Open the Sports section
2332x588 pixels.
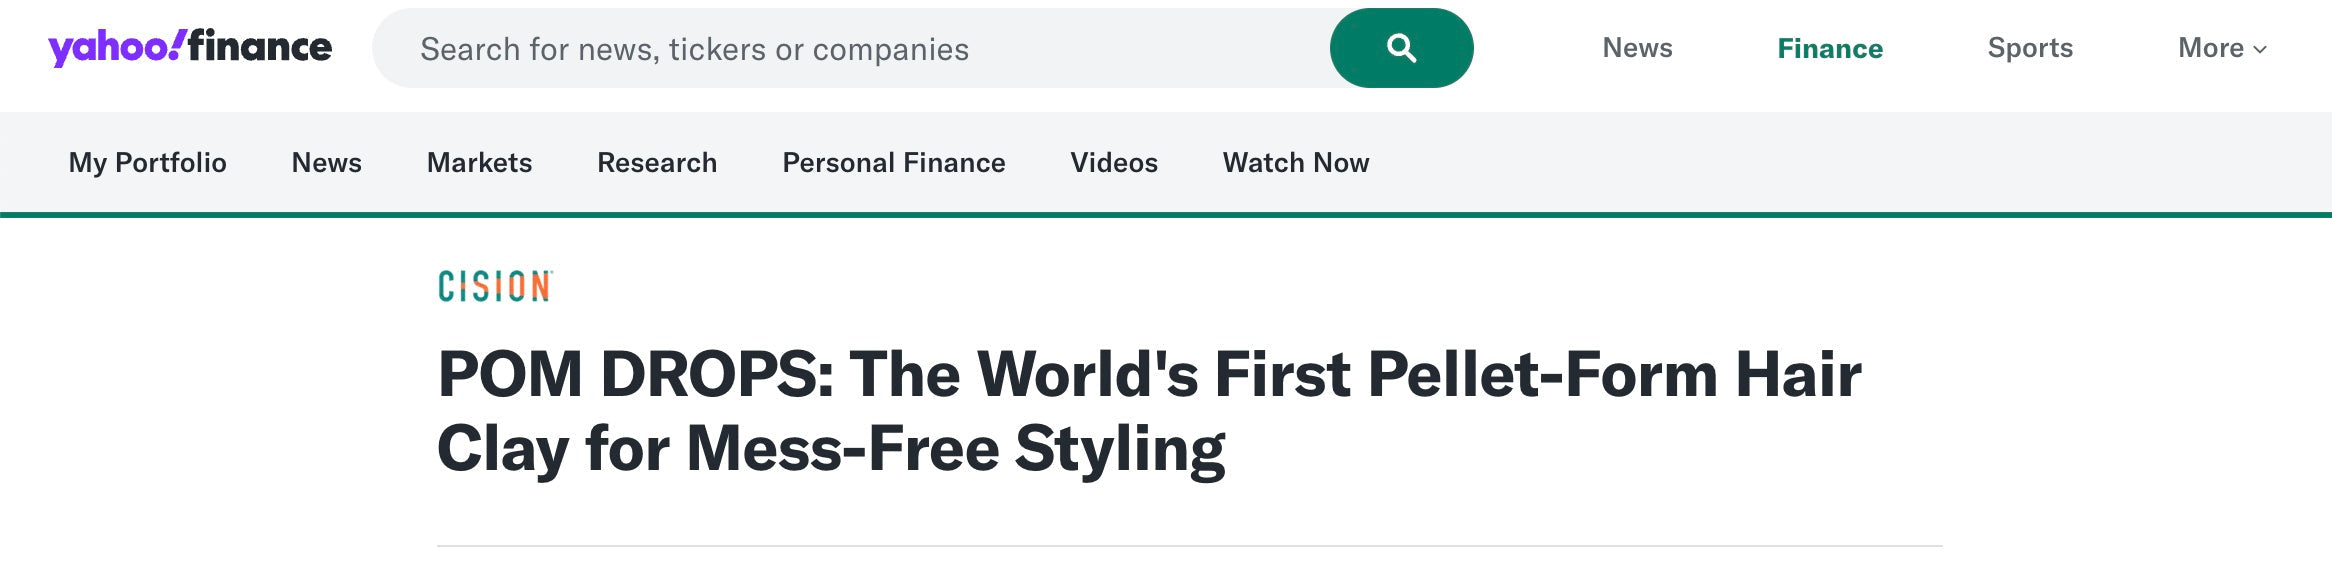2029,47
